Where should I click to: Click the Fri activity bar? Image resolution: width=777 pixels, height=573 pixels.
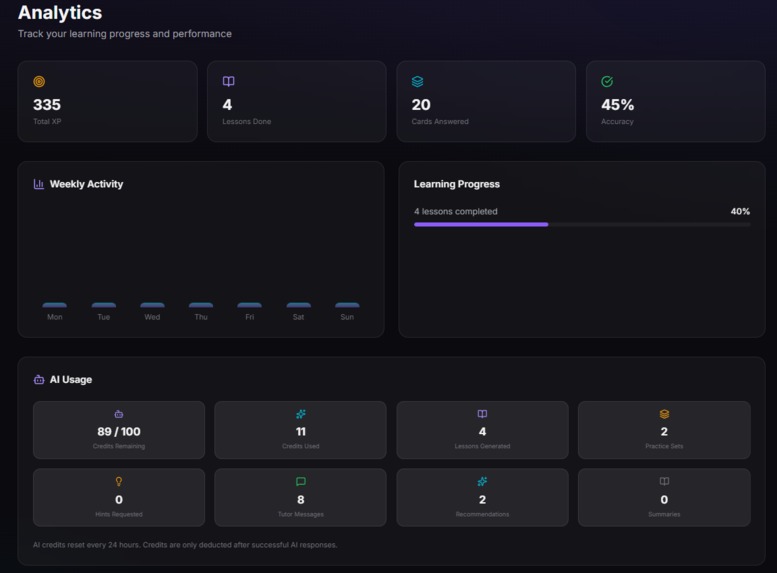tap(250, 305)
